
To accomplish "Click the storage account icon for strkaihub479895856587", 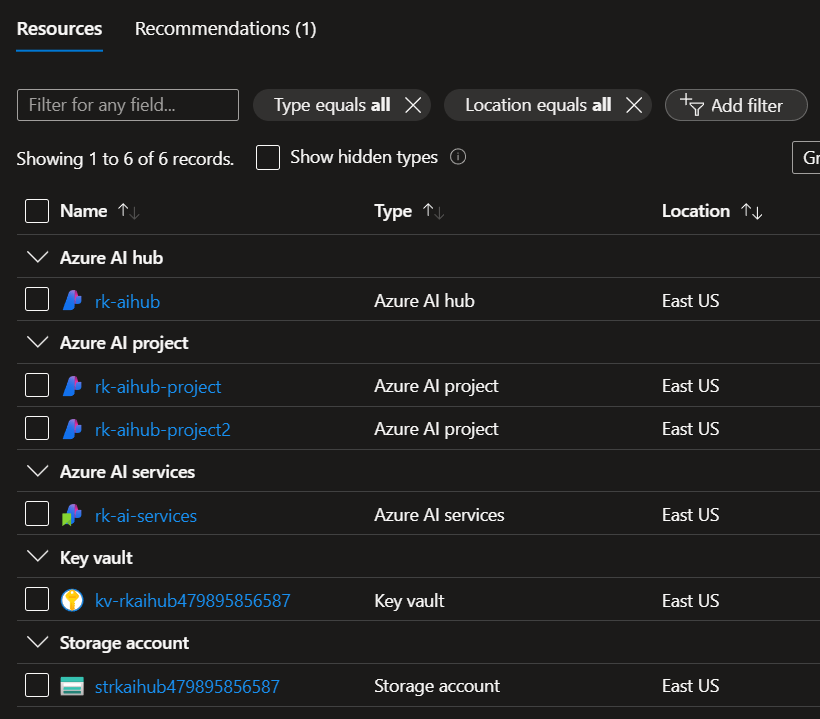I will coord(72,686).
